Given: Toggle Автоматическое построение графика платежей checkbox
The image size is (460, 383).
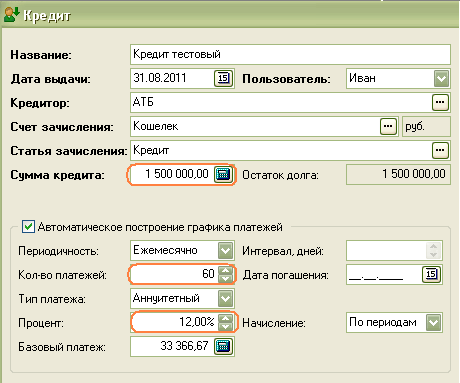Looking at the screenshot, I should (x=28, y=227).
